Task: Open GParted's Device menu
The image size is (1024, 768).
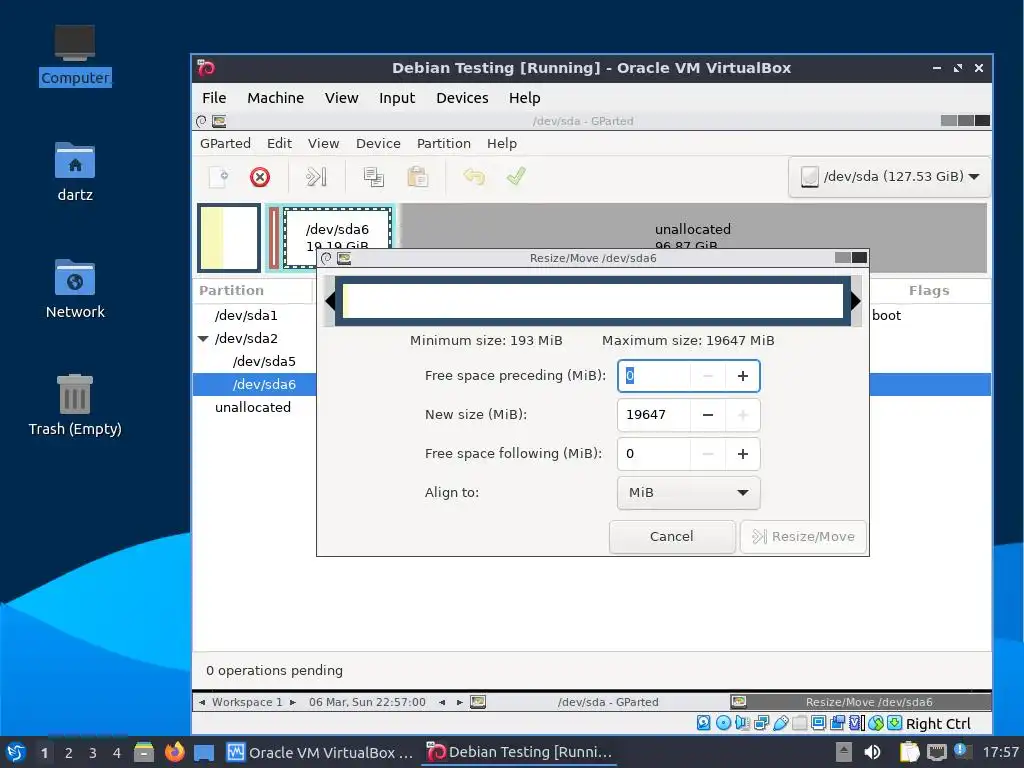Action: [x=378, y=144]
